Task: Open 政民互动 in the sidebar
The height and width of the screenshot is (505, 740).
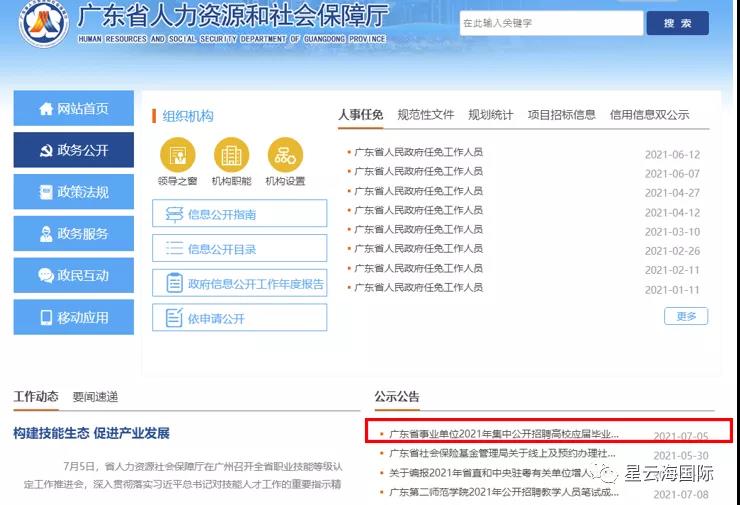Action: pos(74,275)
